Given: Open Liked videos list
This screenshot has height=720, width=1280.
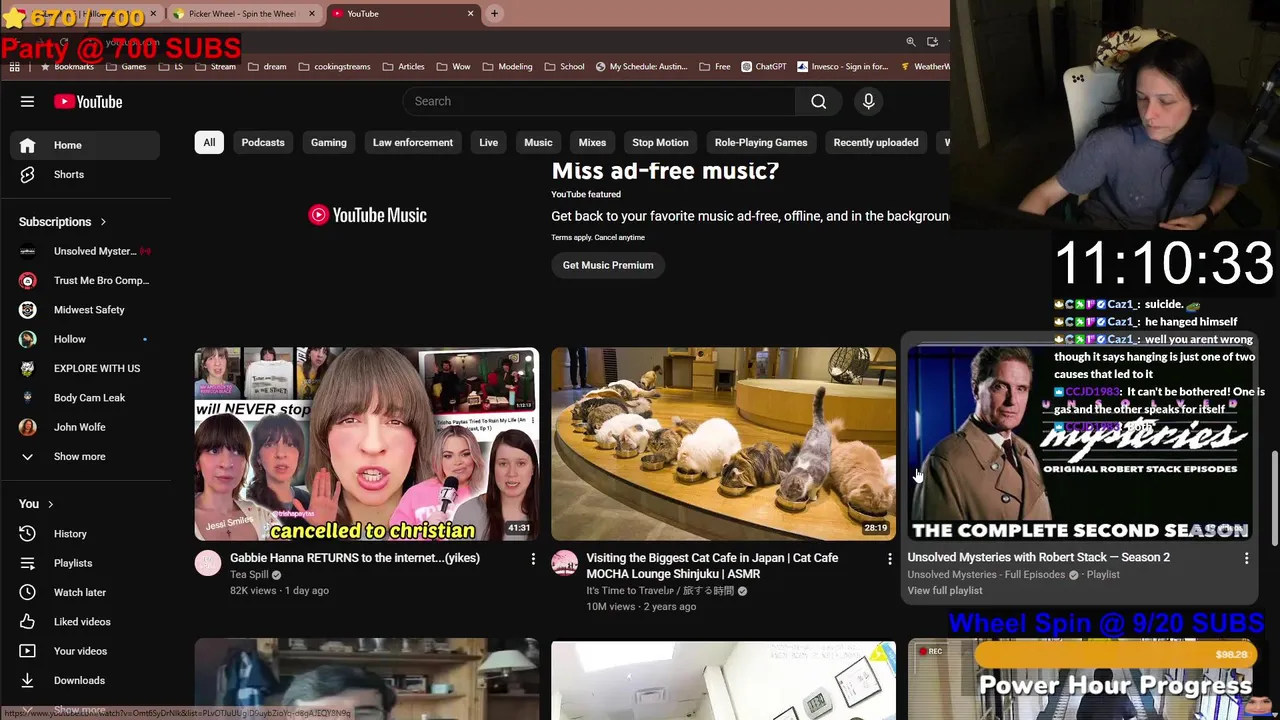Looking at the screenshot, I should coord(85,622).
